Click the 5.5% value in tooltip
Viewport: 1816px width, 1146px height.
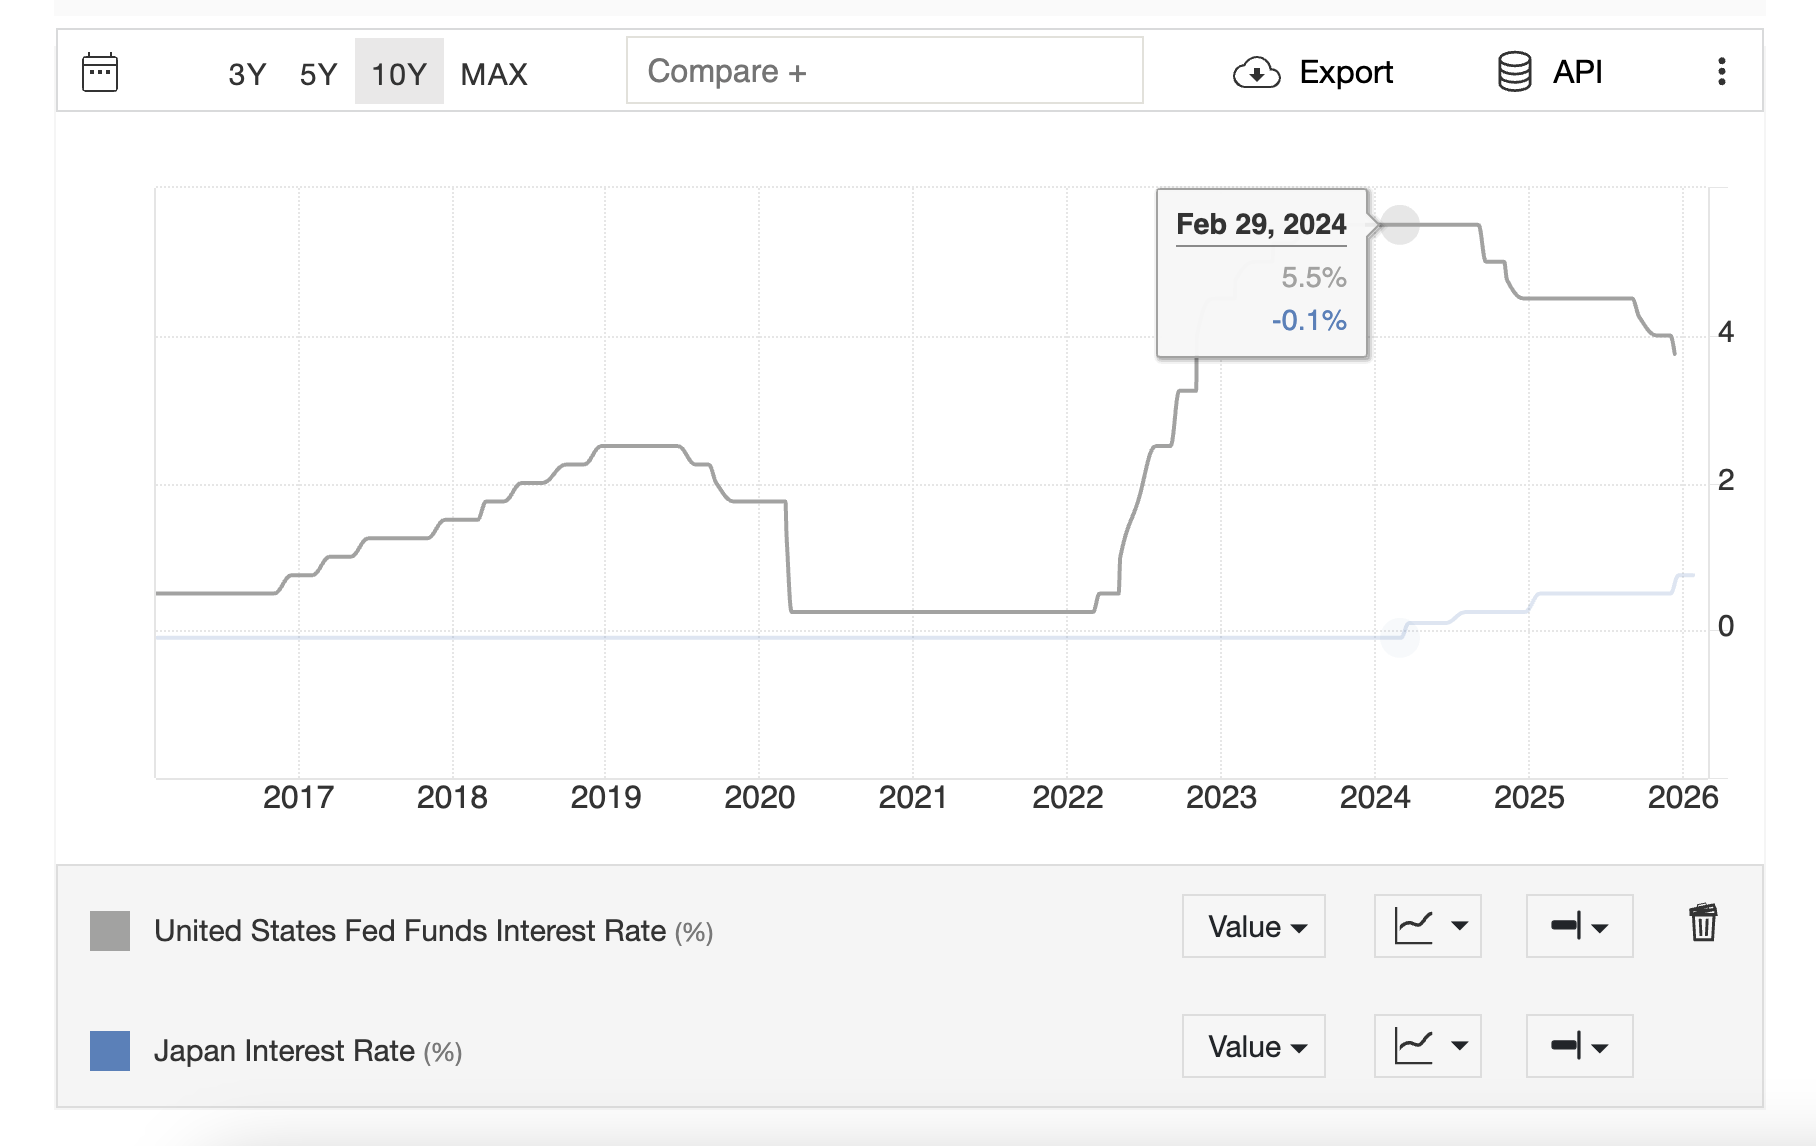click(x=1314, y=277)
